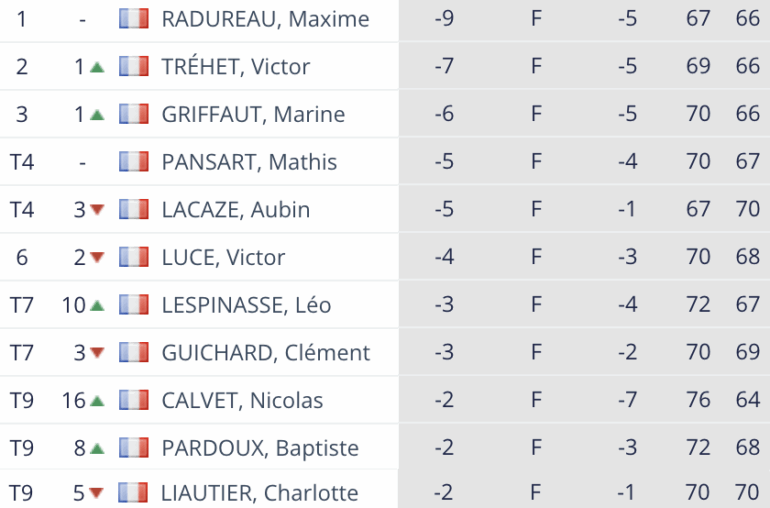The image size is (770, 508).
Task: Click the green up arrow in CALVET's row
Action: click(97, 401)
